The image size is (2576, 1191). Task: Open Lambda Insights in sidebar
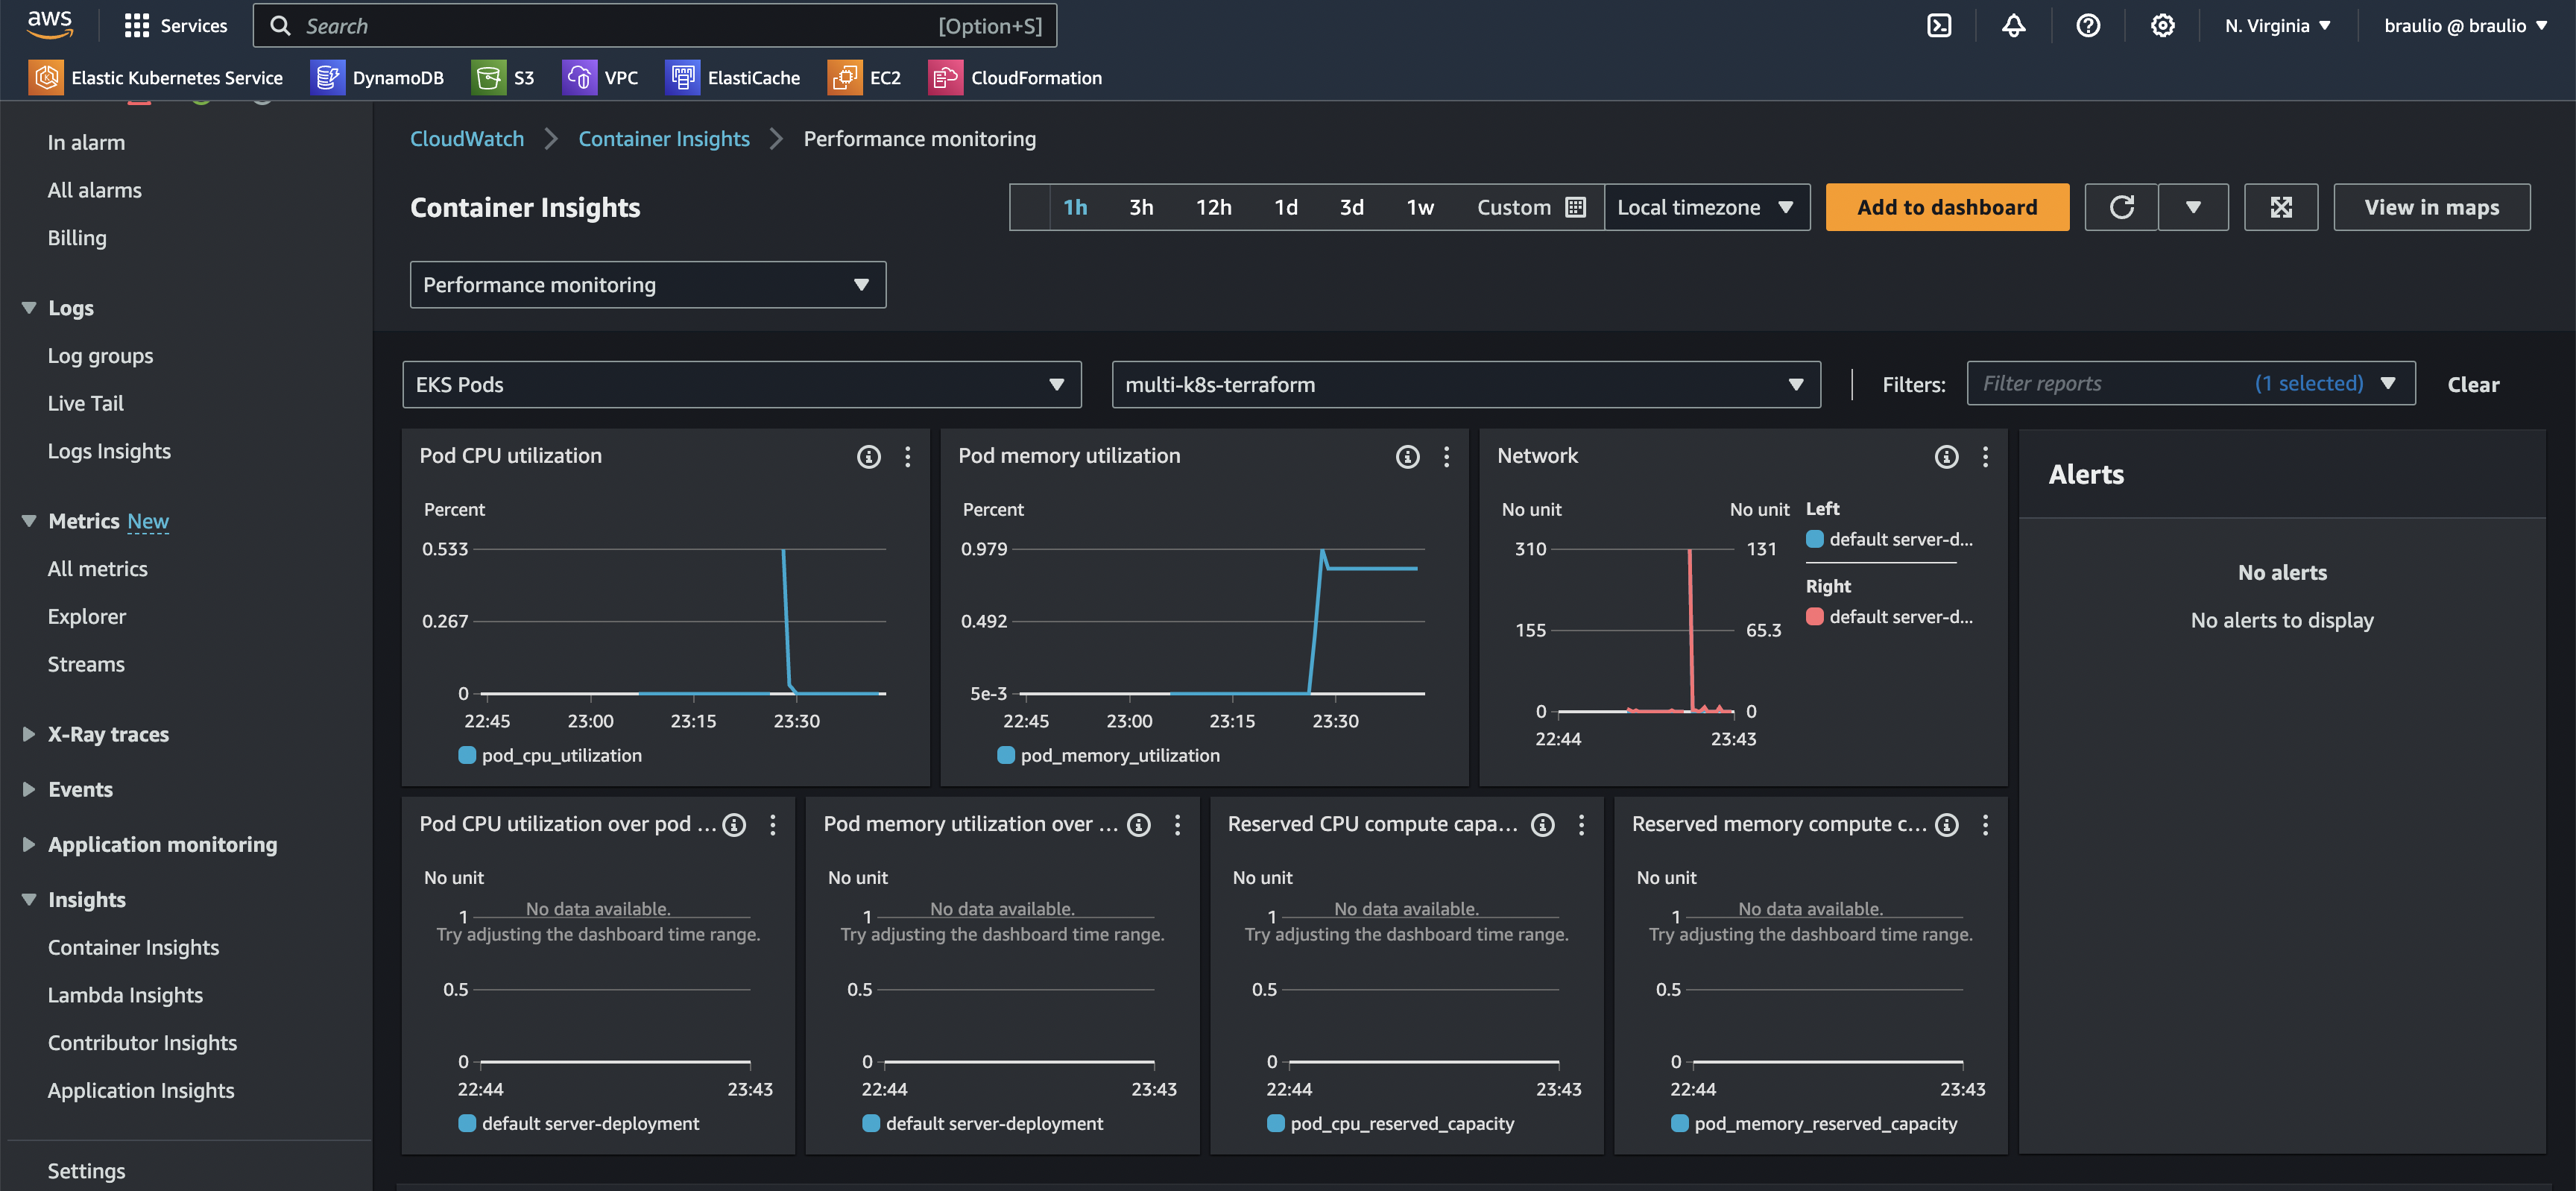click(125, 995)
